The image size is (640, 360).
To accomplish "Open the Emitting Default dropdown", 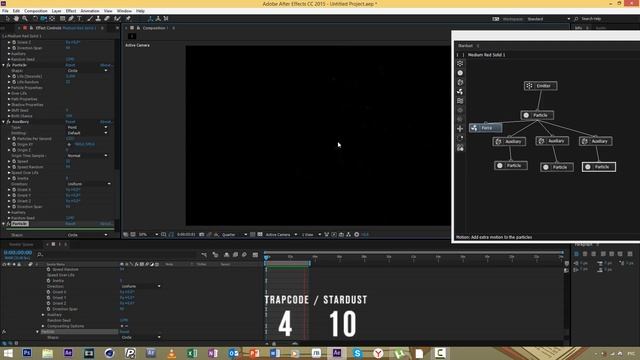I will [87, 133].
